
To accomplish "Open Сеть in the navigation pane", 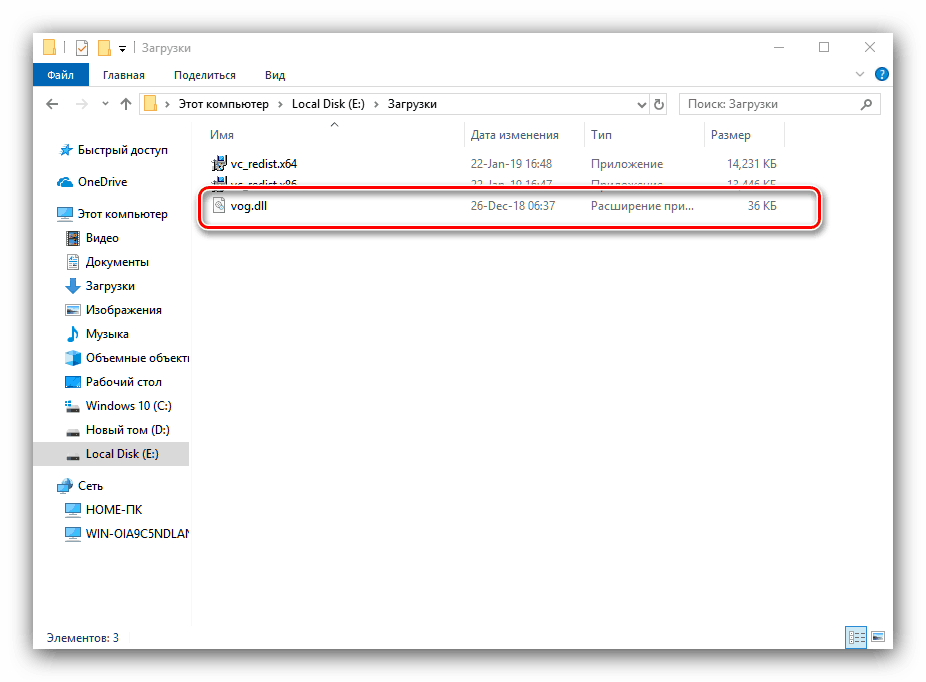I will [80, 486].
